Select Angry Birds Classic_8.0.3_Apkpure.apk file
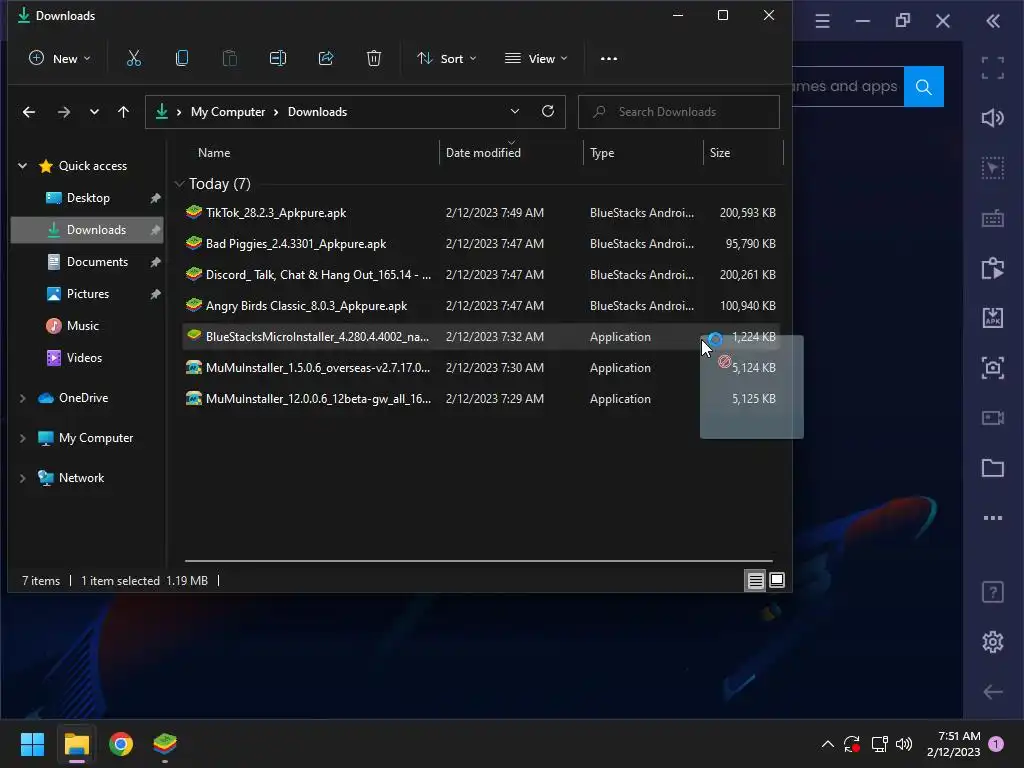The image size is (1024, 768). pos(481,306)
